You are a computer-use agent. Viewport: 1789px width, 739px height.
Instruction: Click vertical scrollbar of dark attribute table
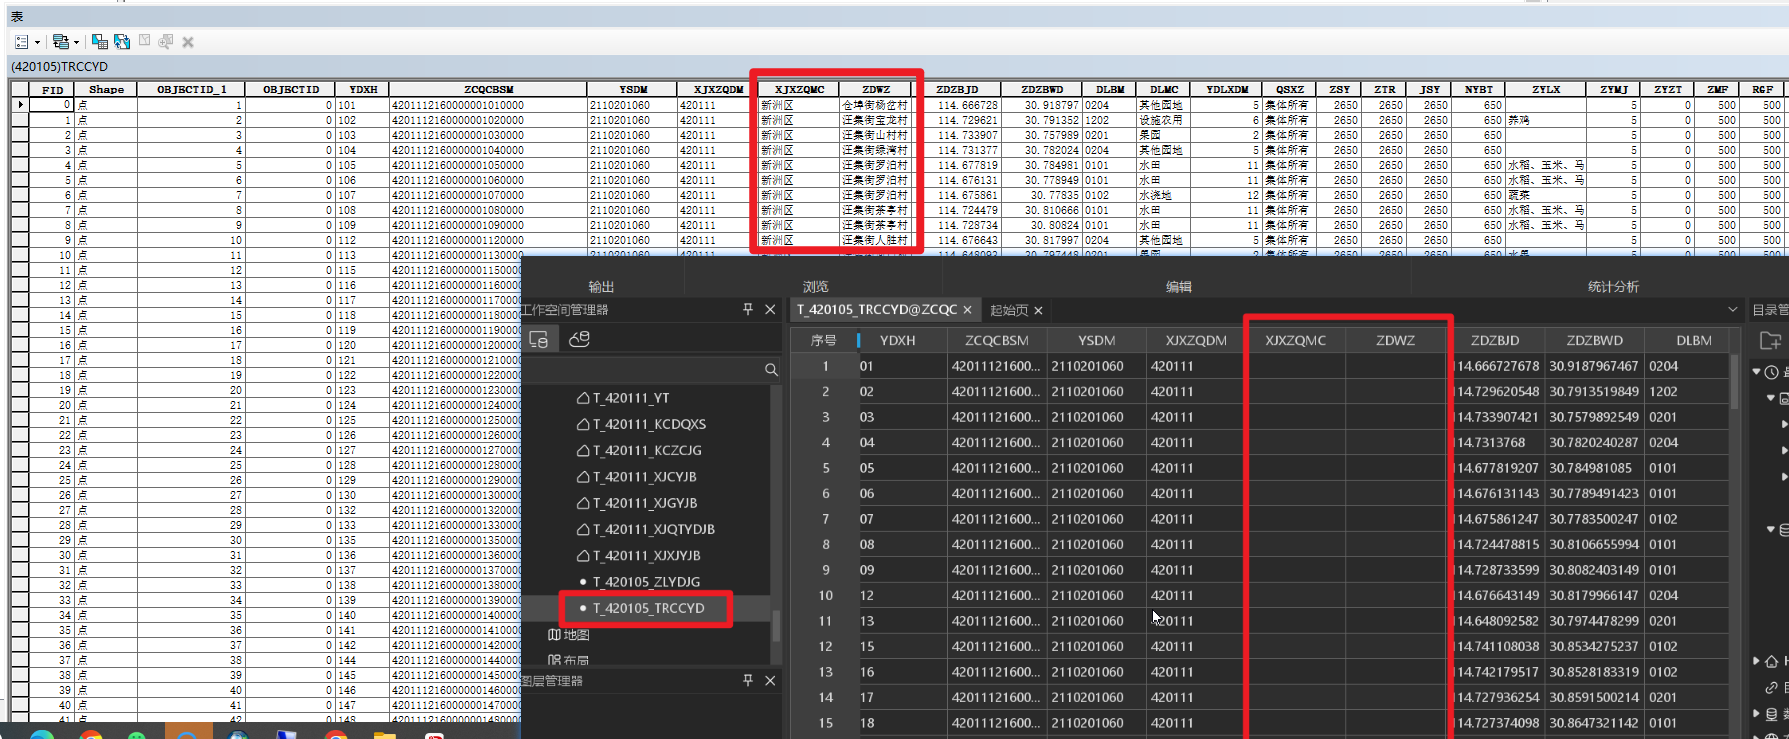click(1735, 382)
